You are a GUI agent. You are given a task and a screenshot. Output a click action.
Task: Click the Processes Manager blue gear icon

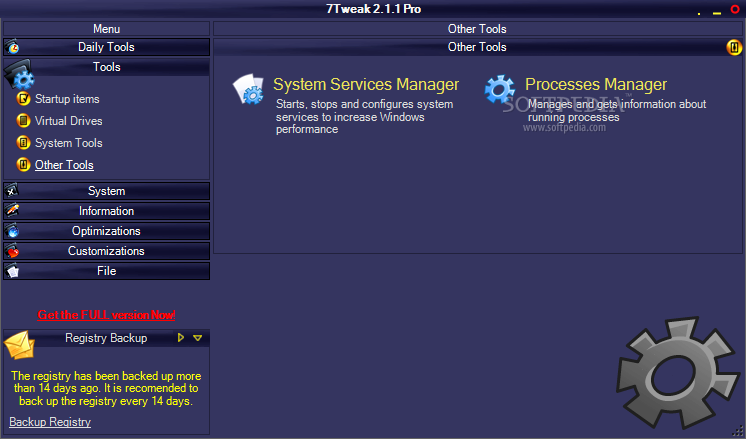click(500, 89)
